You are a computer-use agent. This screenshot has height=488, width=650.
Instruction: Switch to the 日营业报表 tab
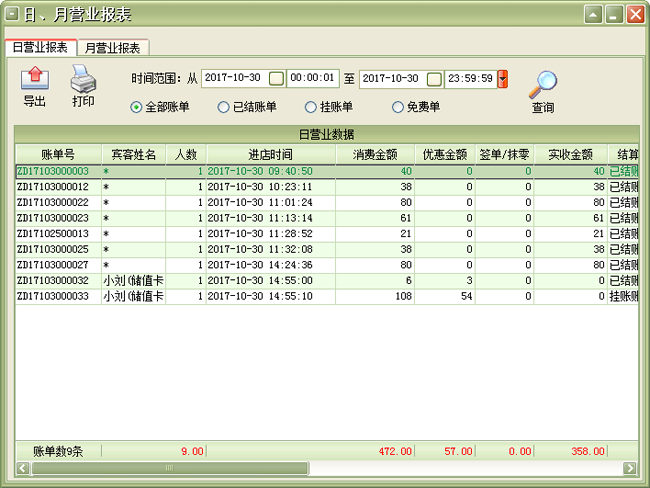pyautogui.click(x=40, y=48)
